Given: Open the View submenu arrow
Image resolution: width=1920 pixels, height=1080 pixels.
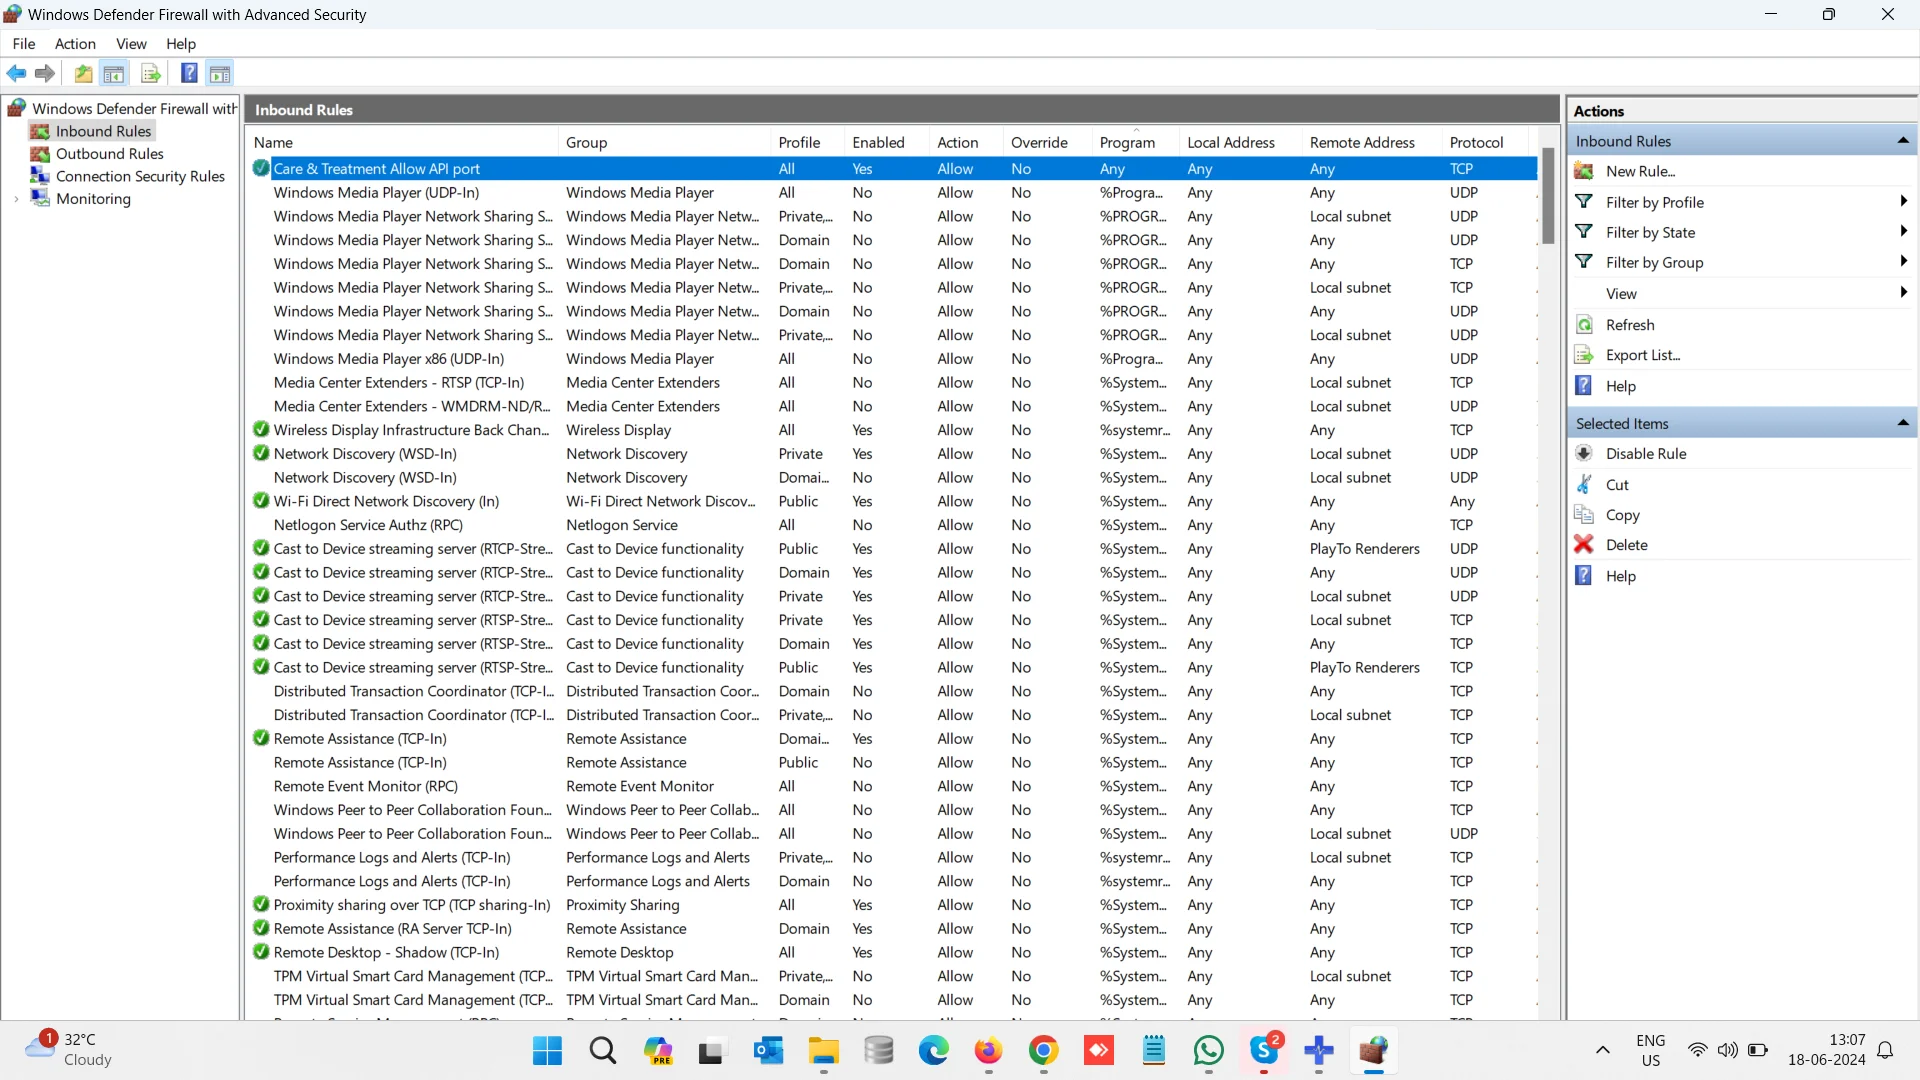Looking at the screenshot, I should pyautogui.click(x=1903, y=293).
